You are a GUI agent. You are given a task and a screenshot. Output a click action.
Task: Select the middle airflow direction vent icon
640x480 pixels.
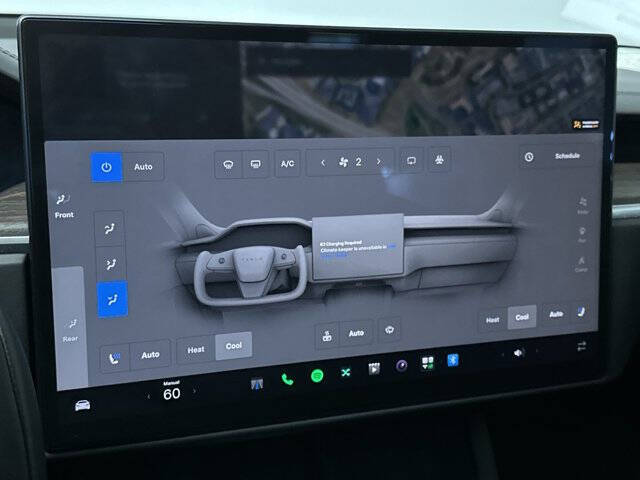tap(111, 264)
